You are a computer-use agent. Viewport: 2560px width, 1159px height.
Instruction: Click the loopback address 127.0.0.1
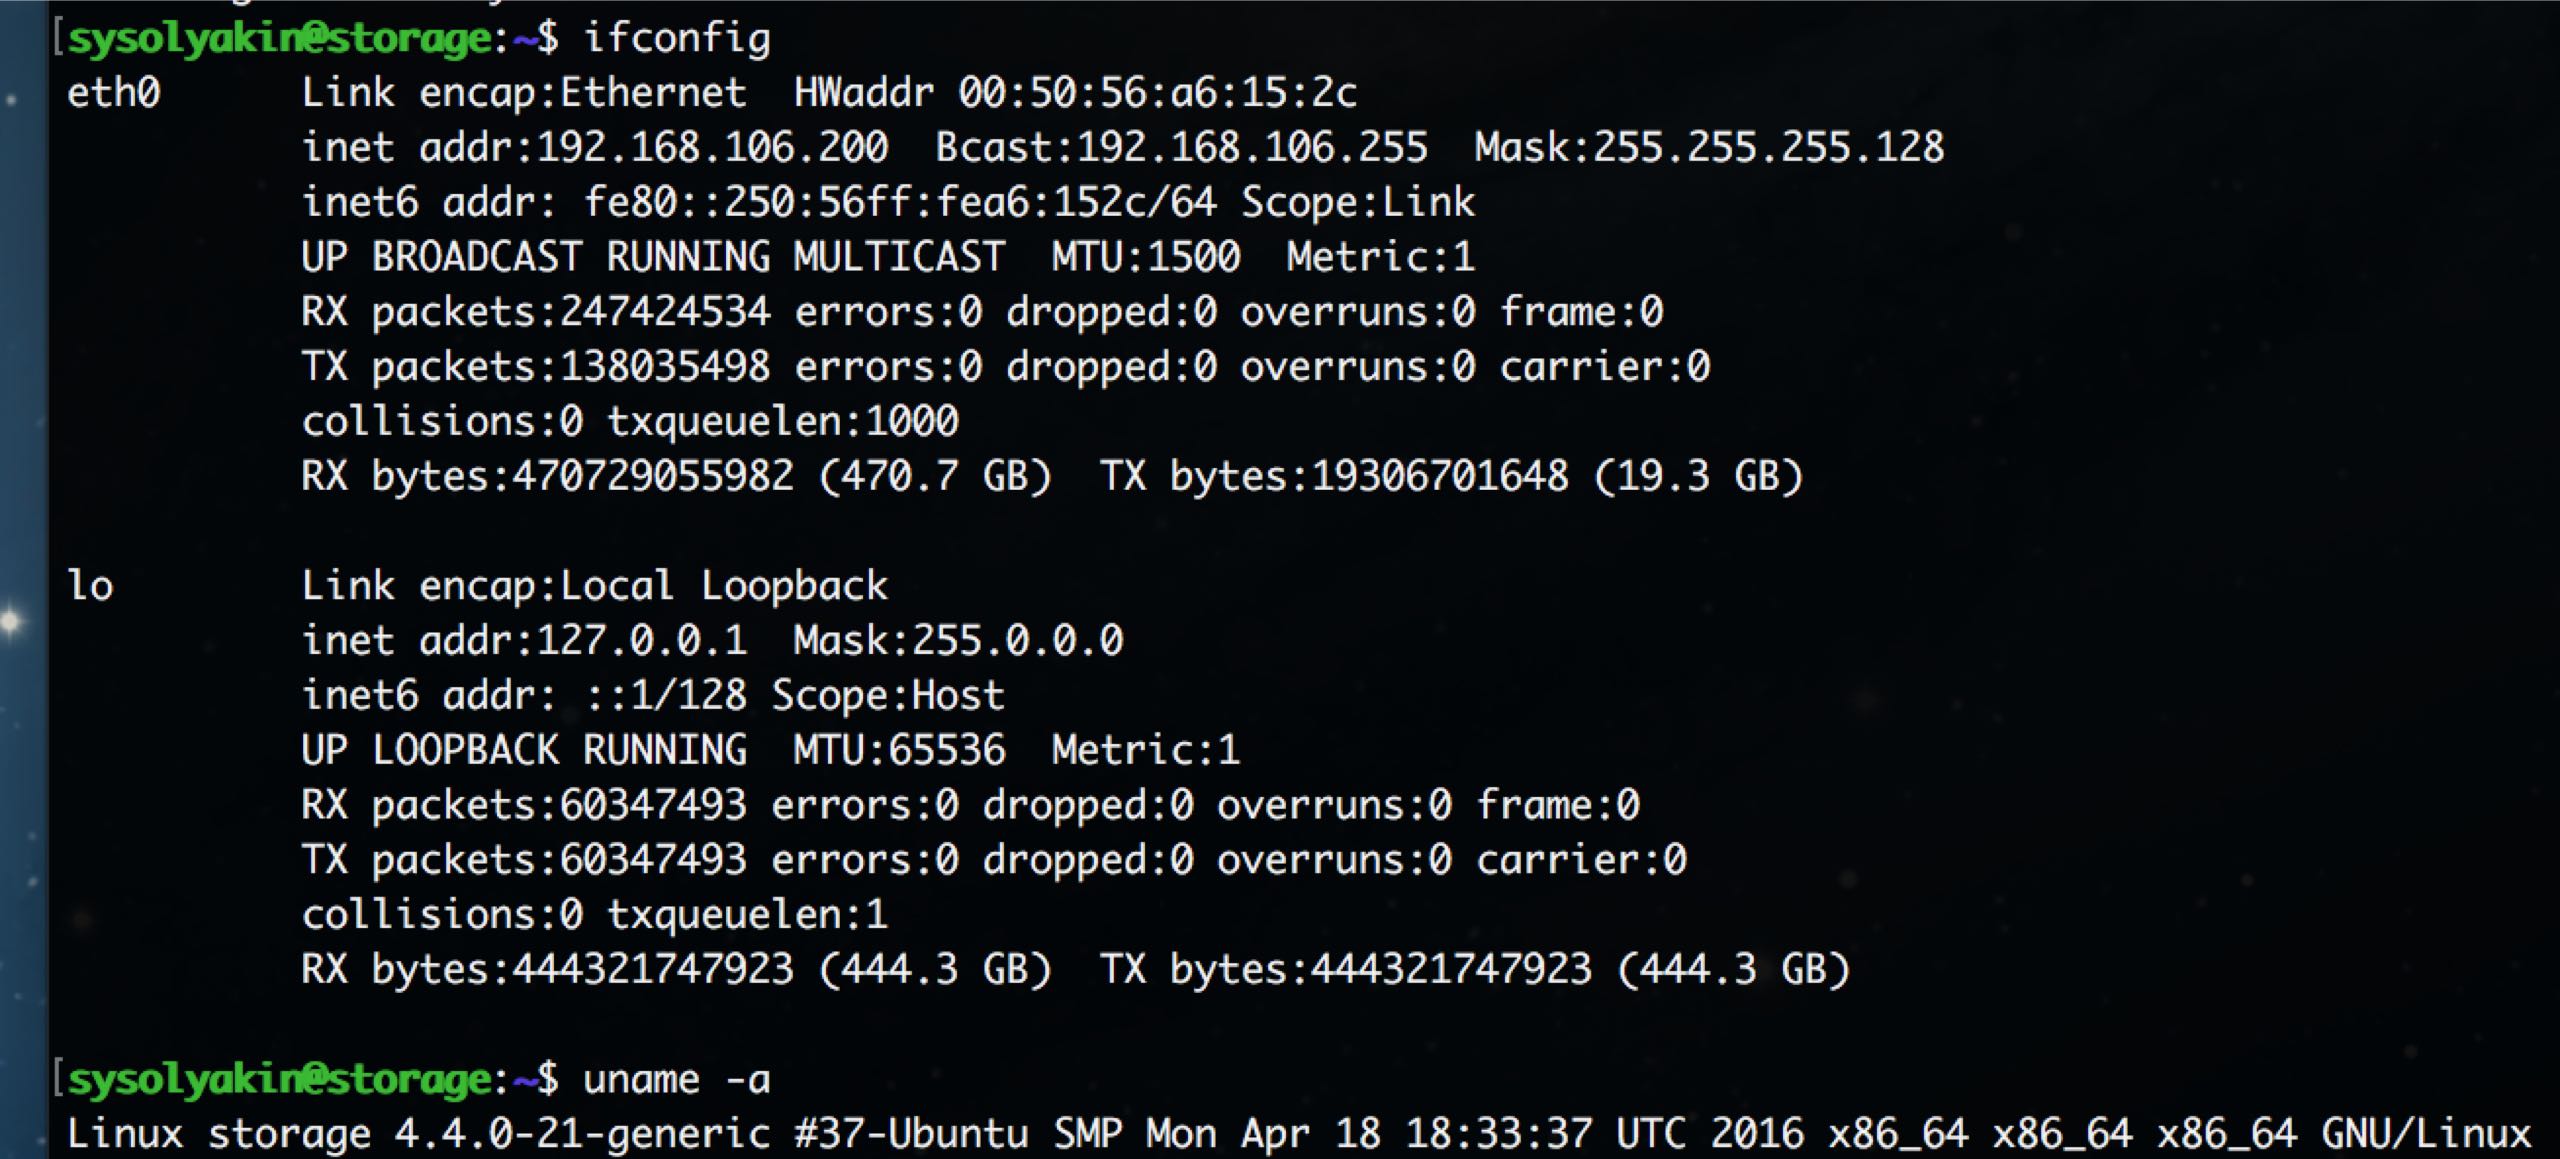click(641, 641)
